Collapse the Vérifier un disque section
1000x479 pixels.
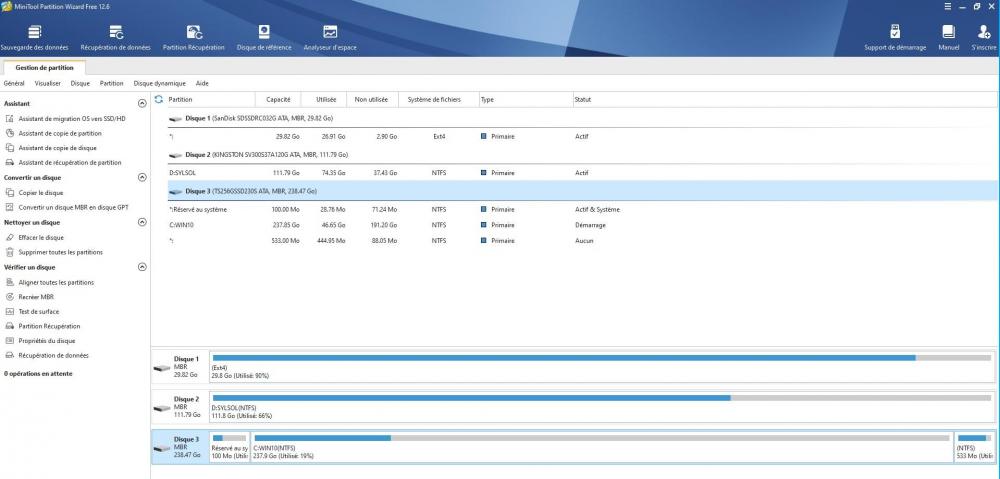click(142, 267)
